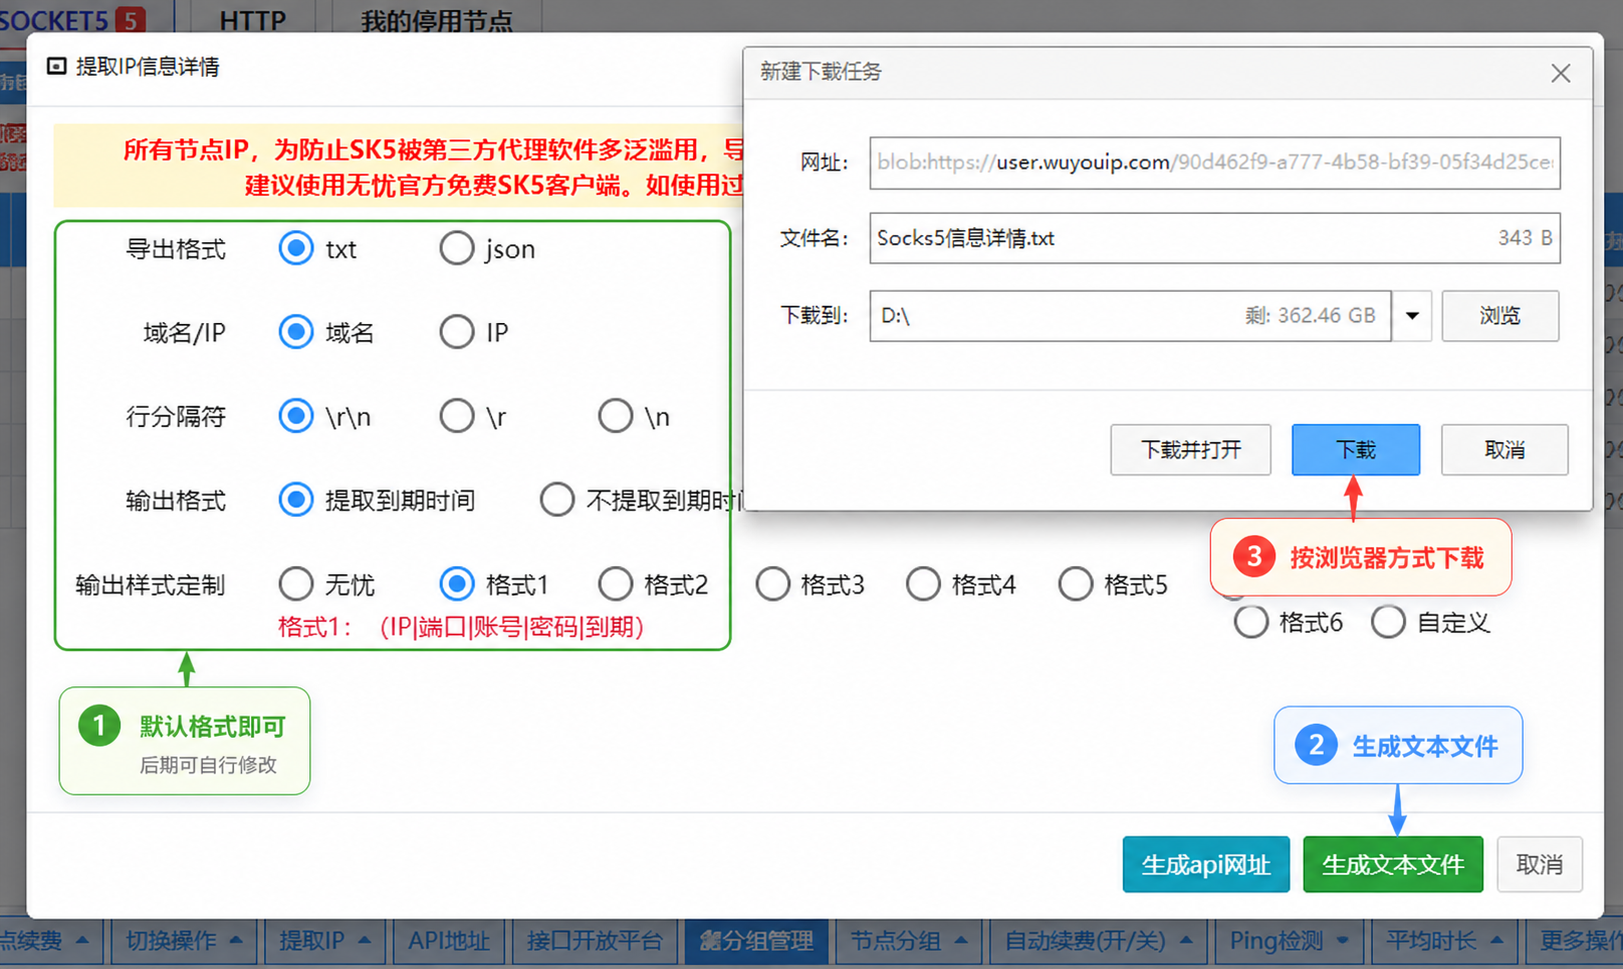Click the blue 下载 button

point(1355,450)
